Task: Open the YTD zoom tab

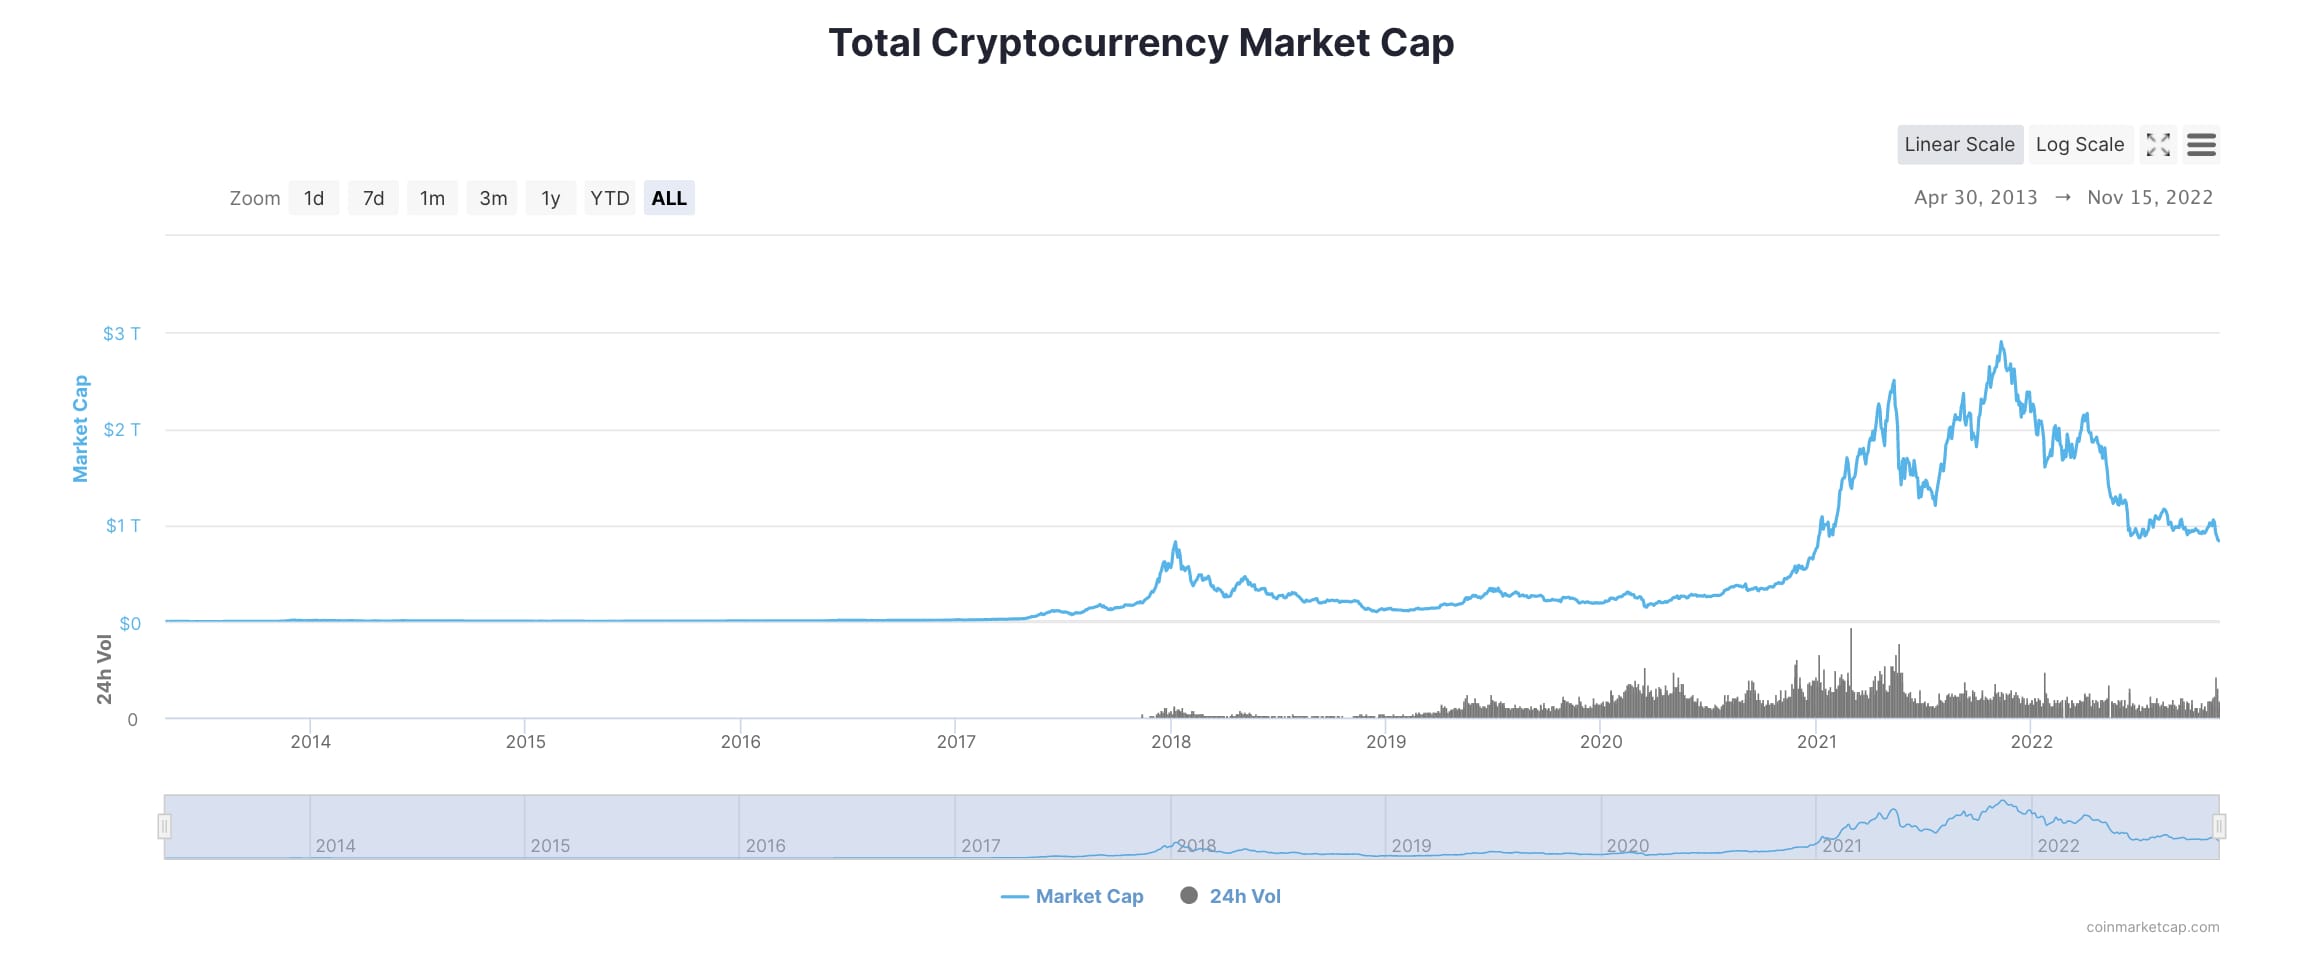Action: [610, 197]
